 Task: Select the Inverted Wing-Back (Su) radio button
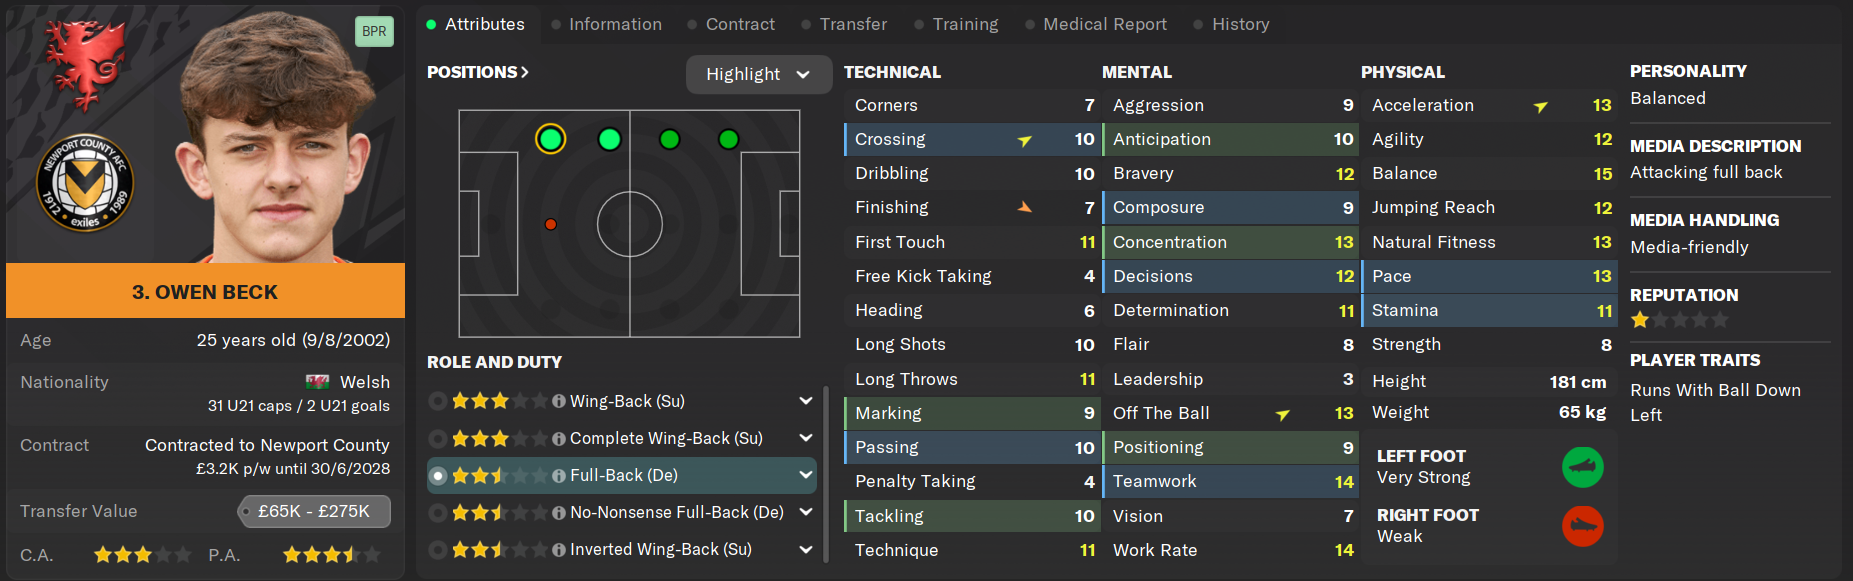coord(437,550)
